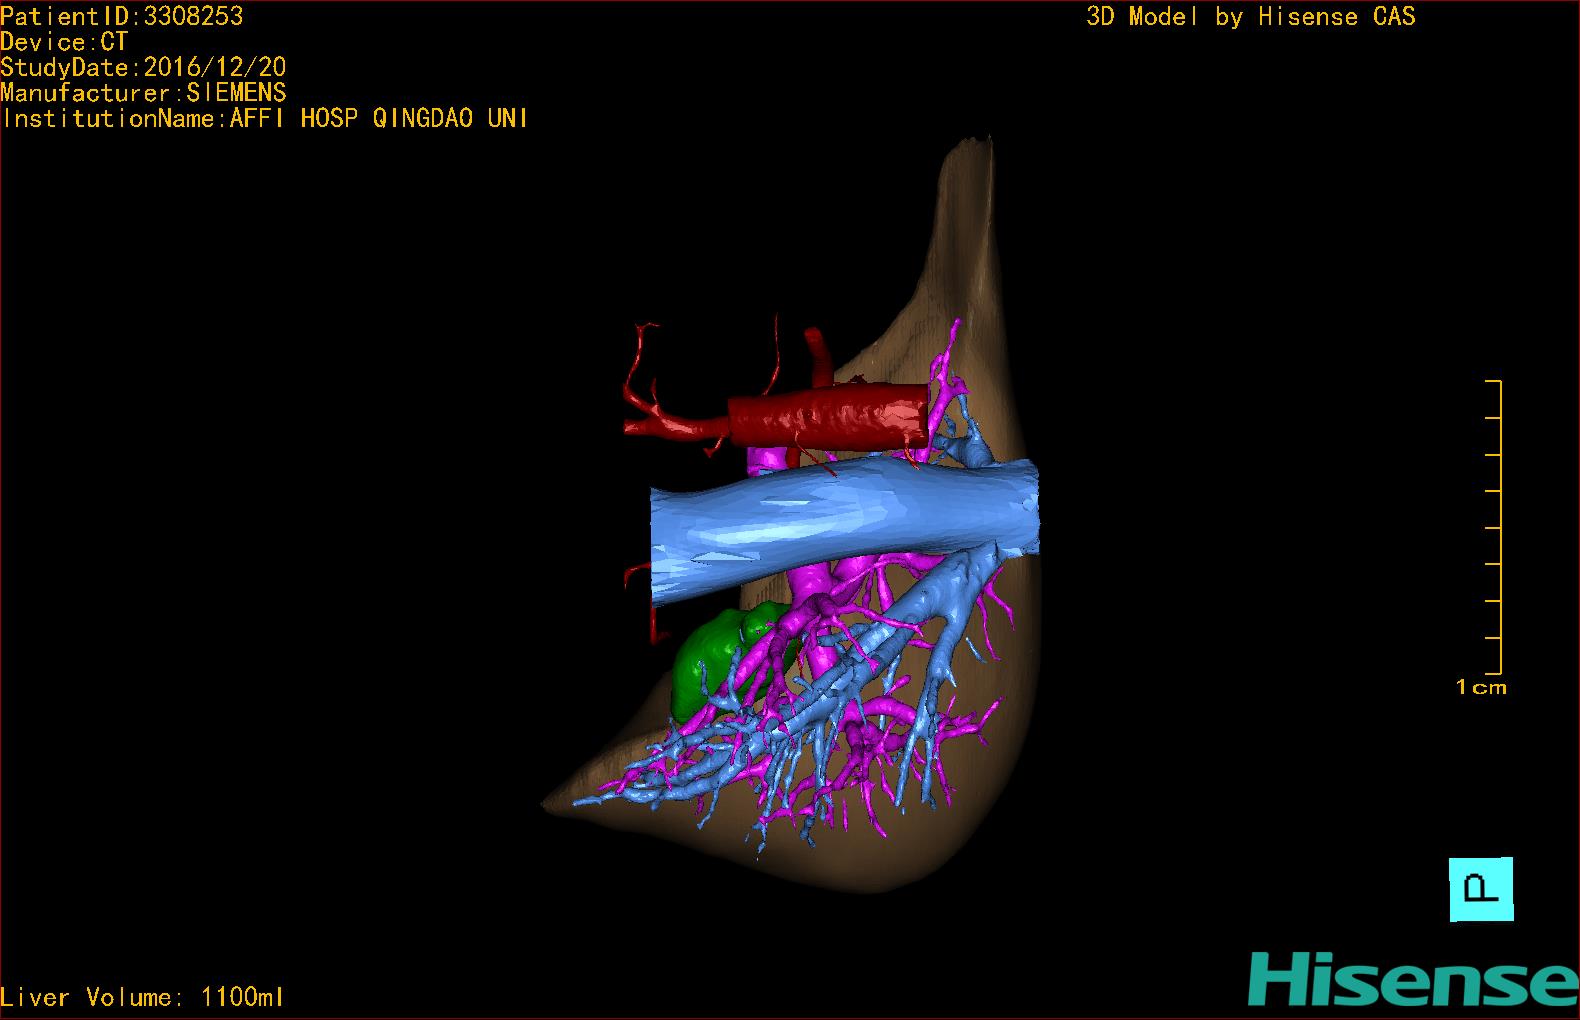
Task: Select the large light-blue vein trunk
Action: pos(845,526)
